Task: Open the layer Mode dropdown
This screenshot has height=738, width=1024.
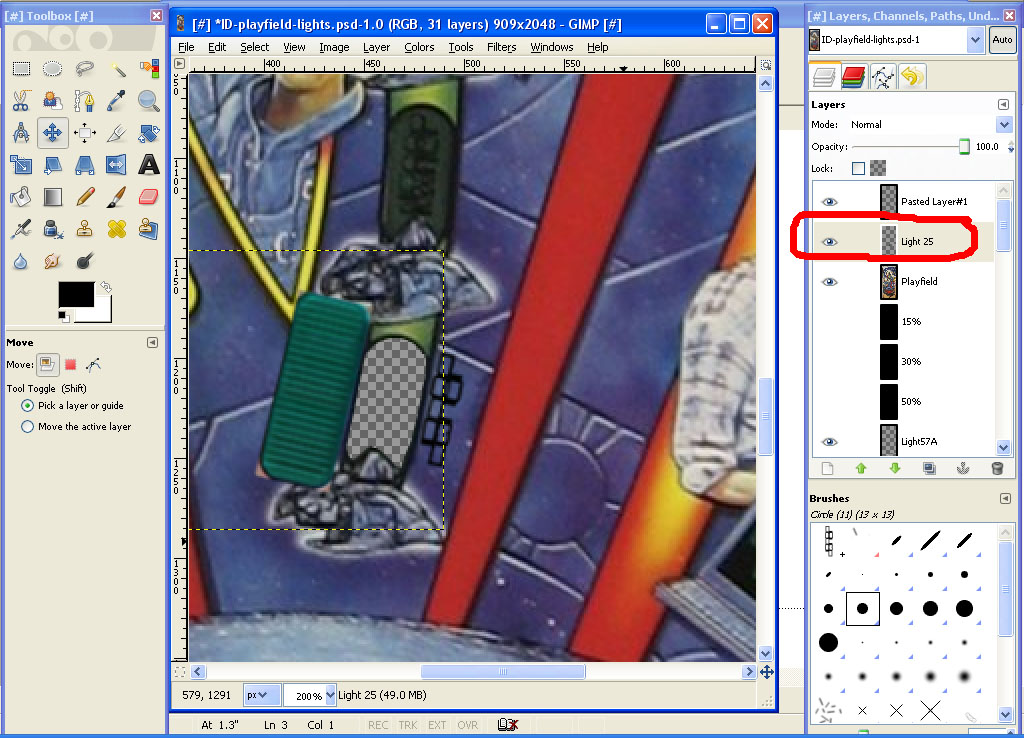Action: (1004, 125)
